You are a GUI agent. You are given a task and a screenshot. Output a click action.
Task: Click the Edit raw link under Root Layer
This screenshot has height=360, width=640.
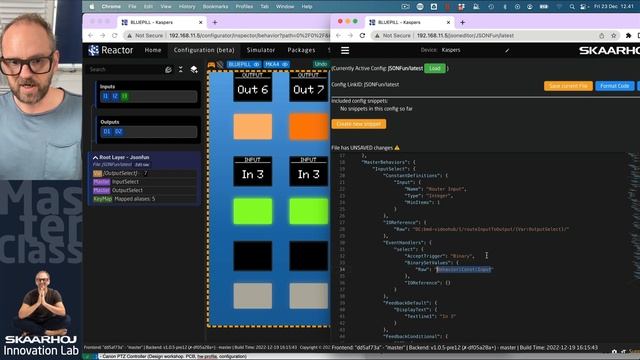[142, 164]
